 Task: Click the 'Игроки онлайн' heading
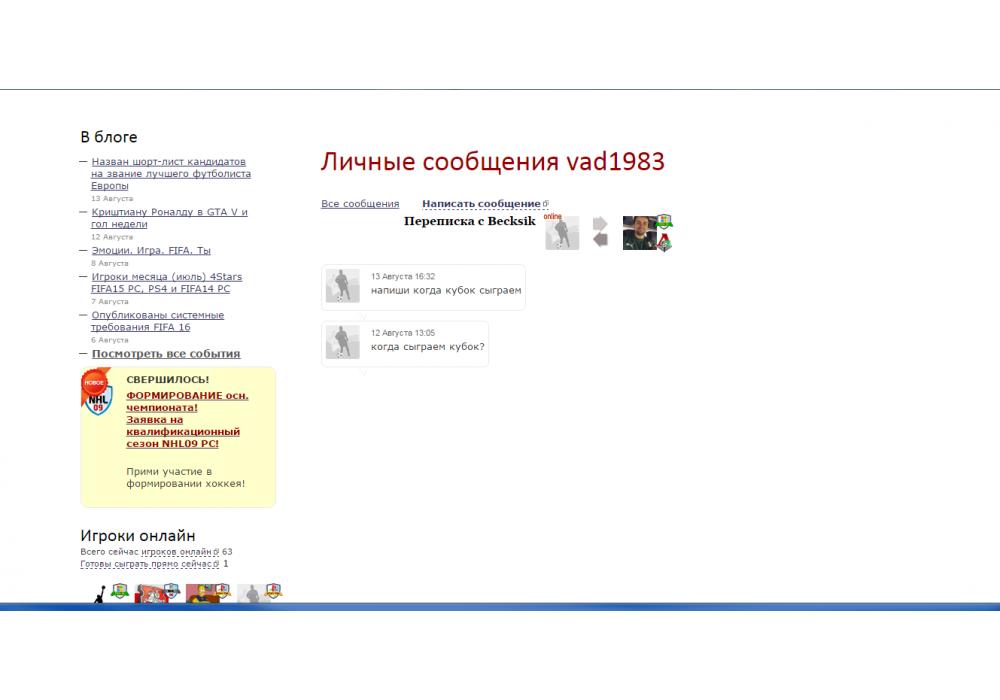click(x=138, y=536)
